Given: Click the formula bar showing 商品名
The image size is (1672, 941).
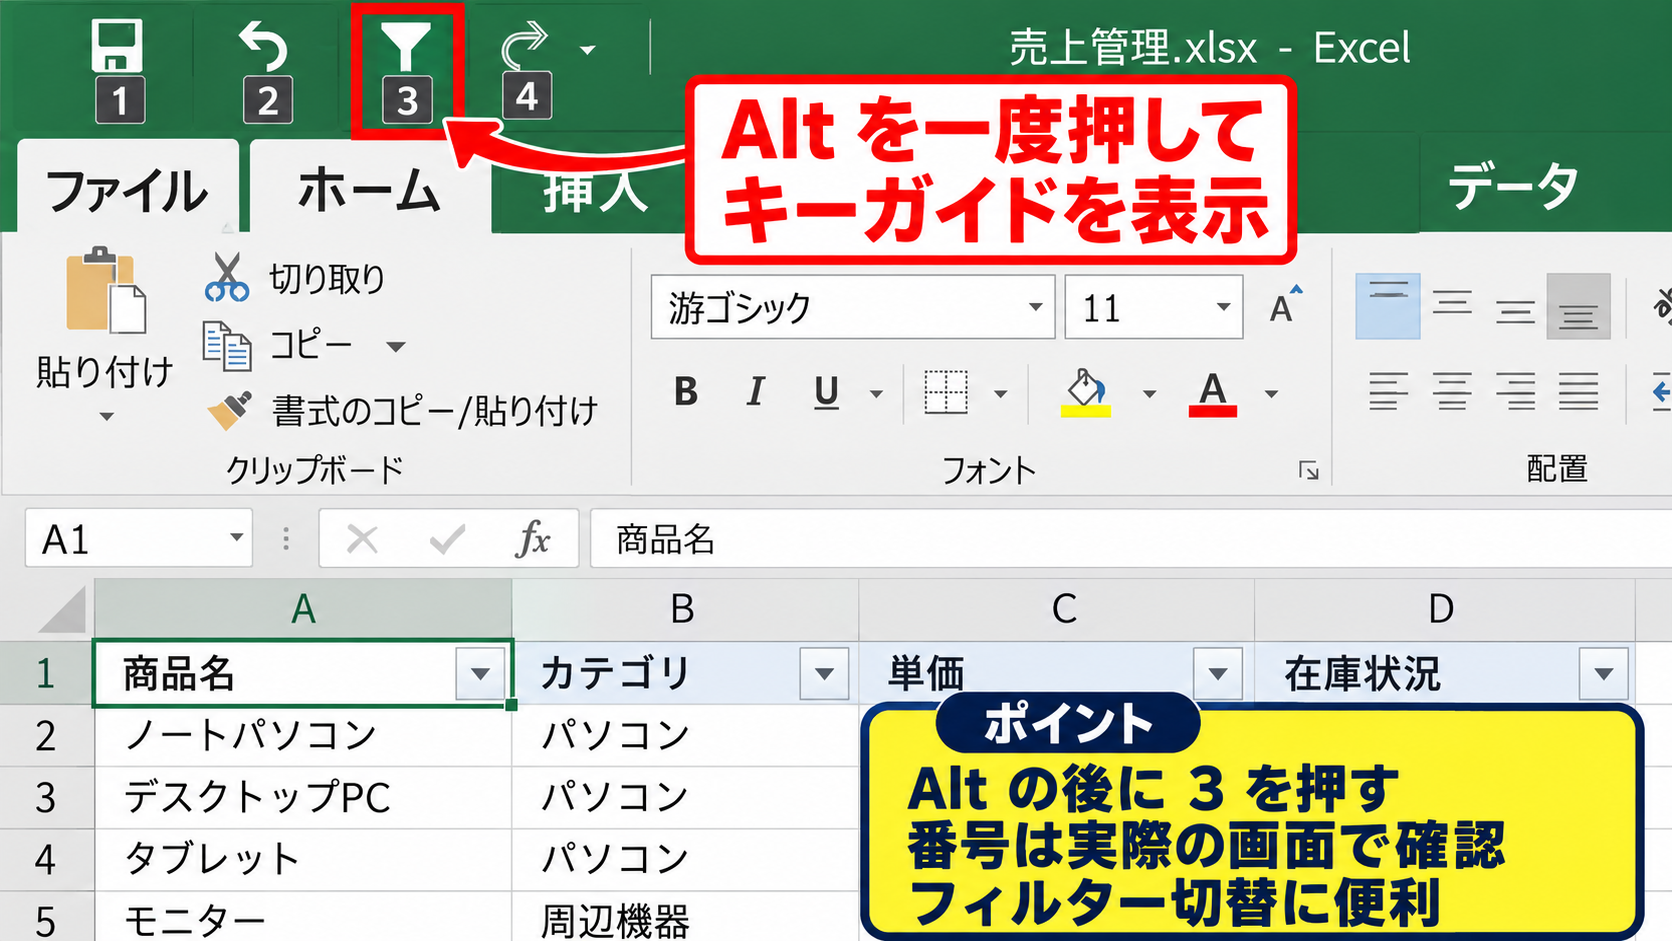Looking at the screenshot, I should (1131, 539).
